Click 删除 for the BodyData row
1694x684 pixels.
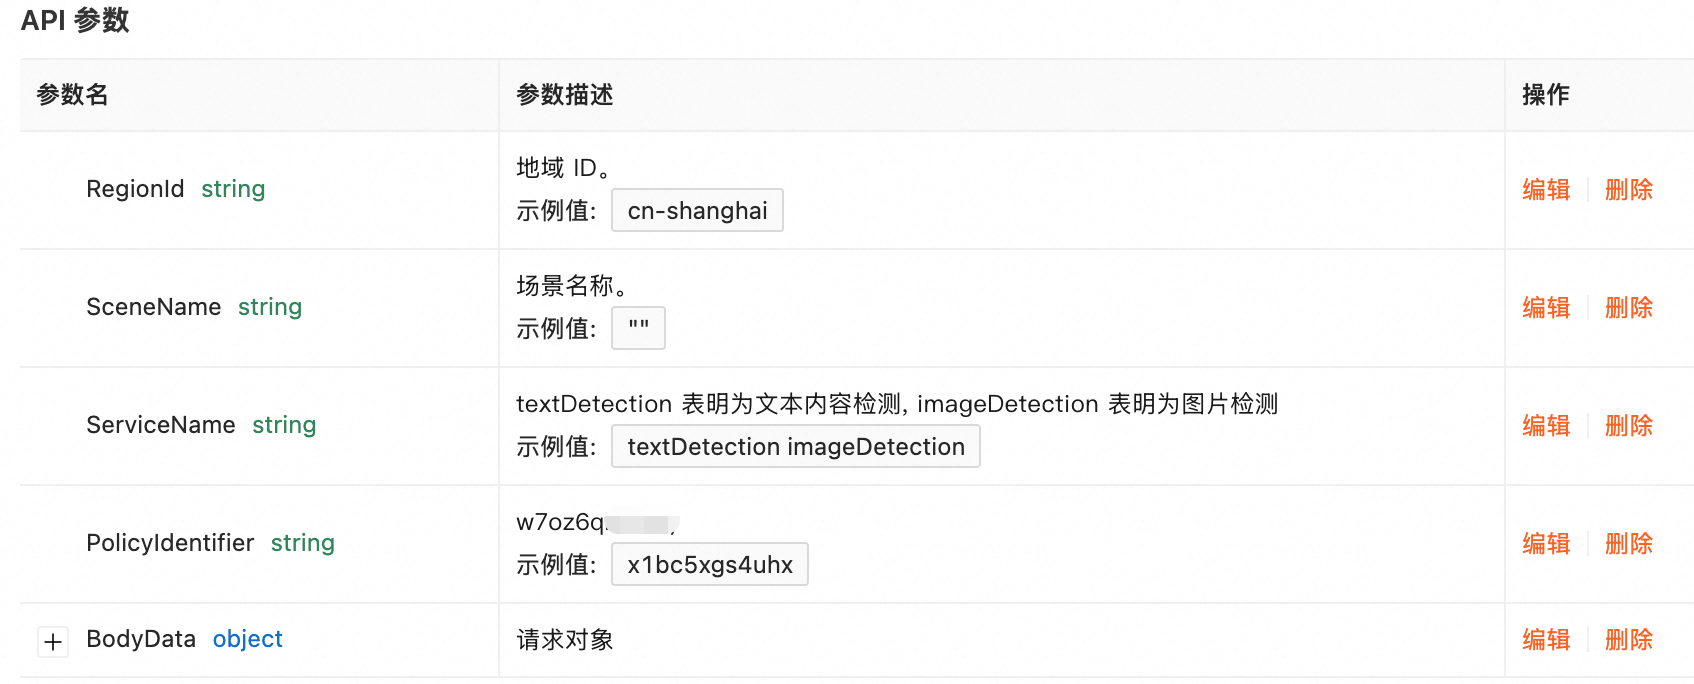pos(1628,640)
